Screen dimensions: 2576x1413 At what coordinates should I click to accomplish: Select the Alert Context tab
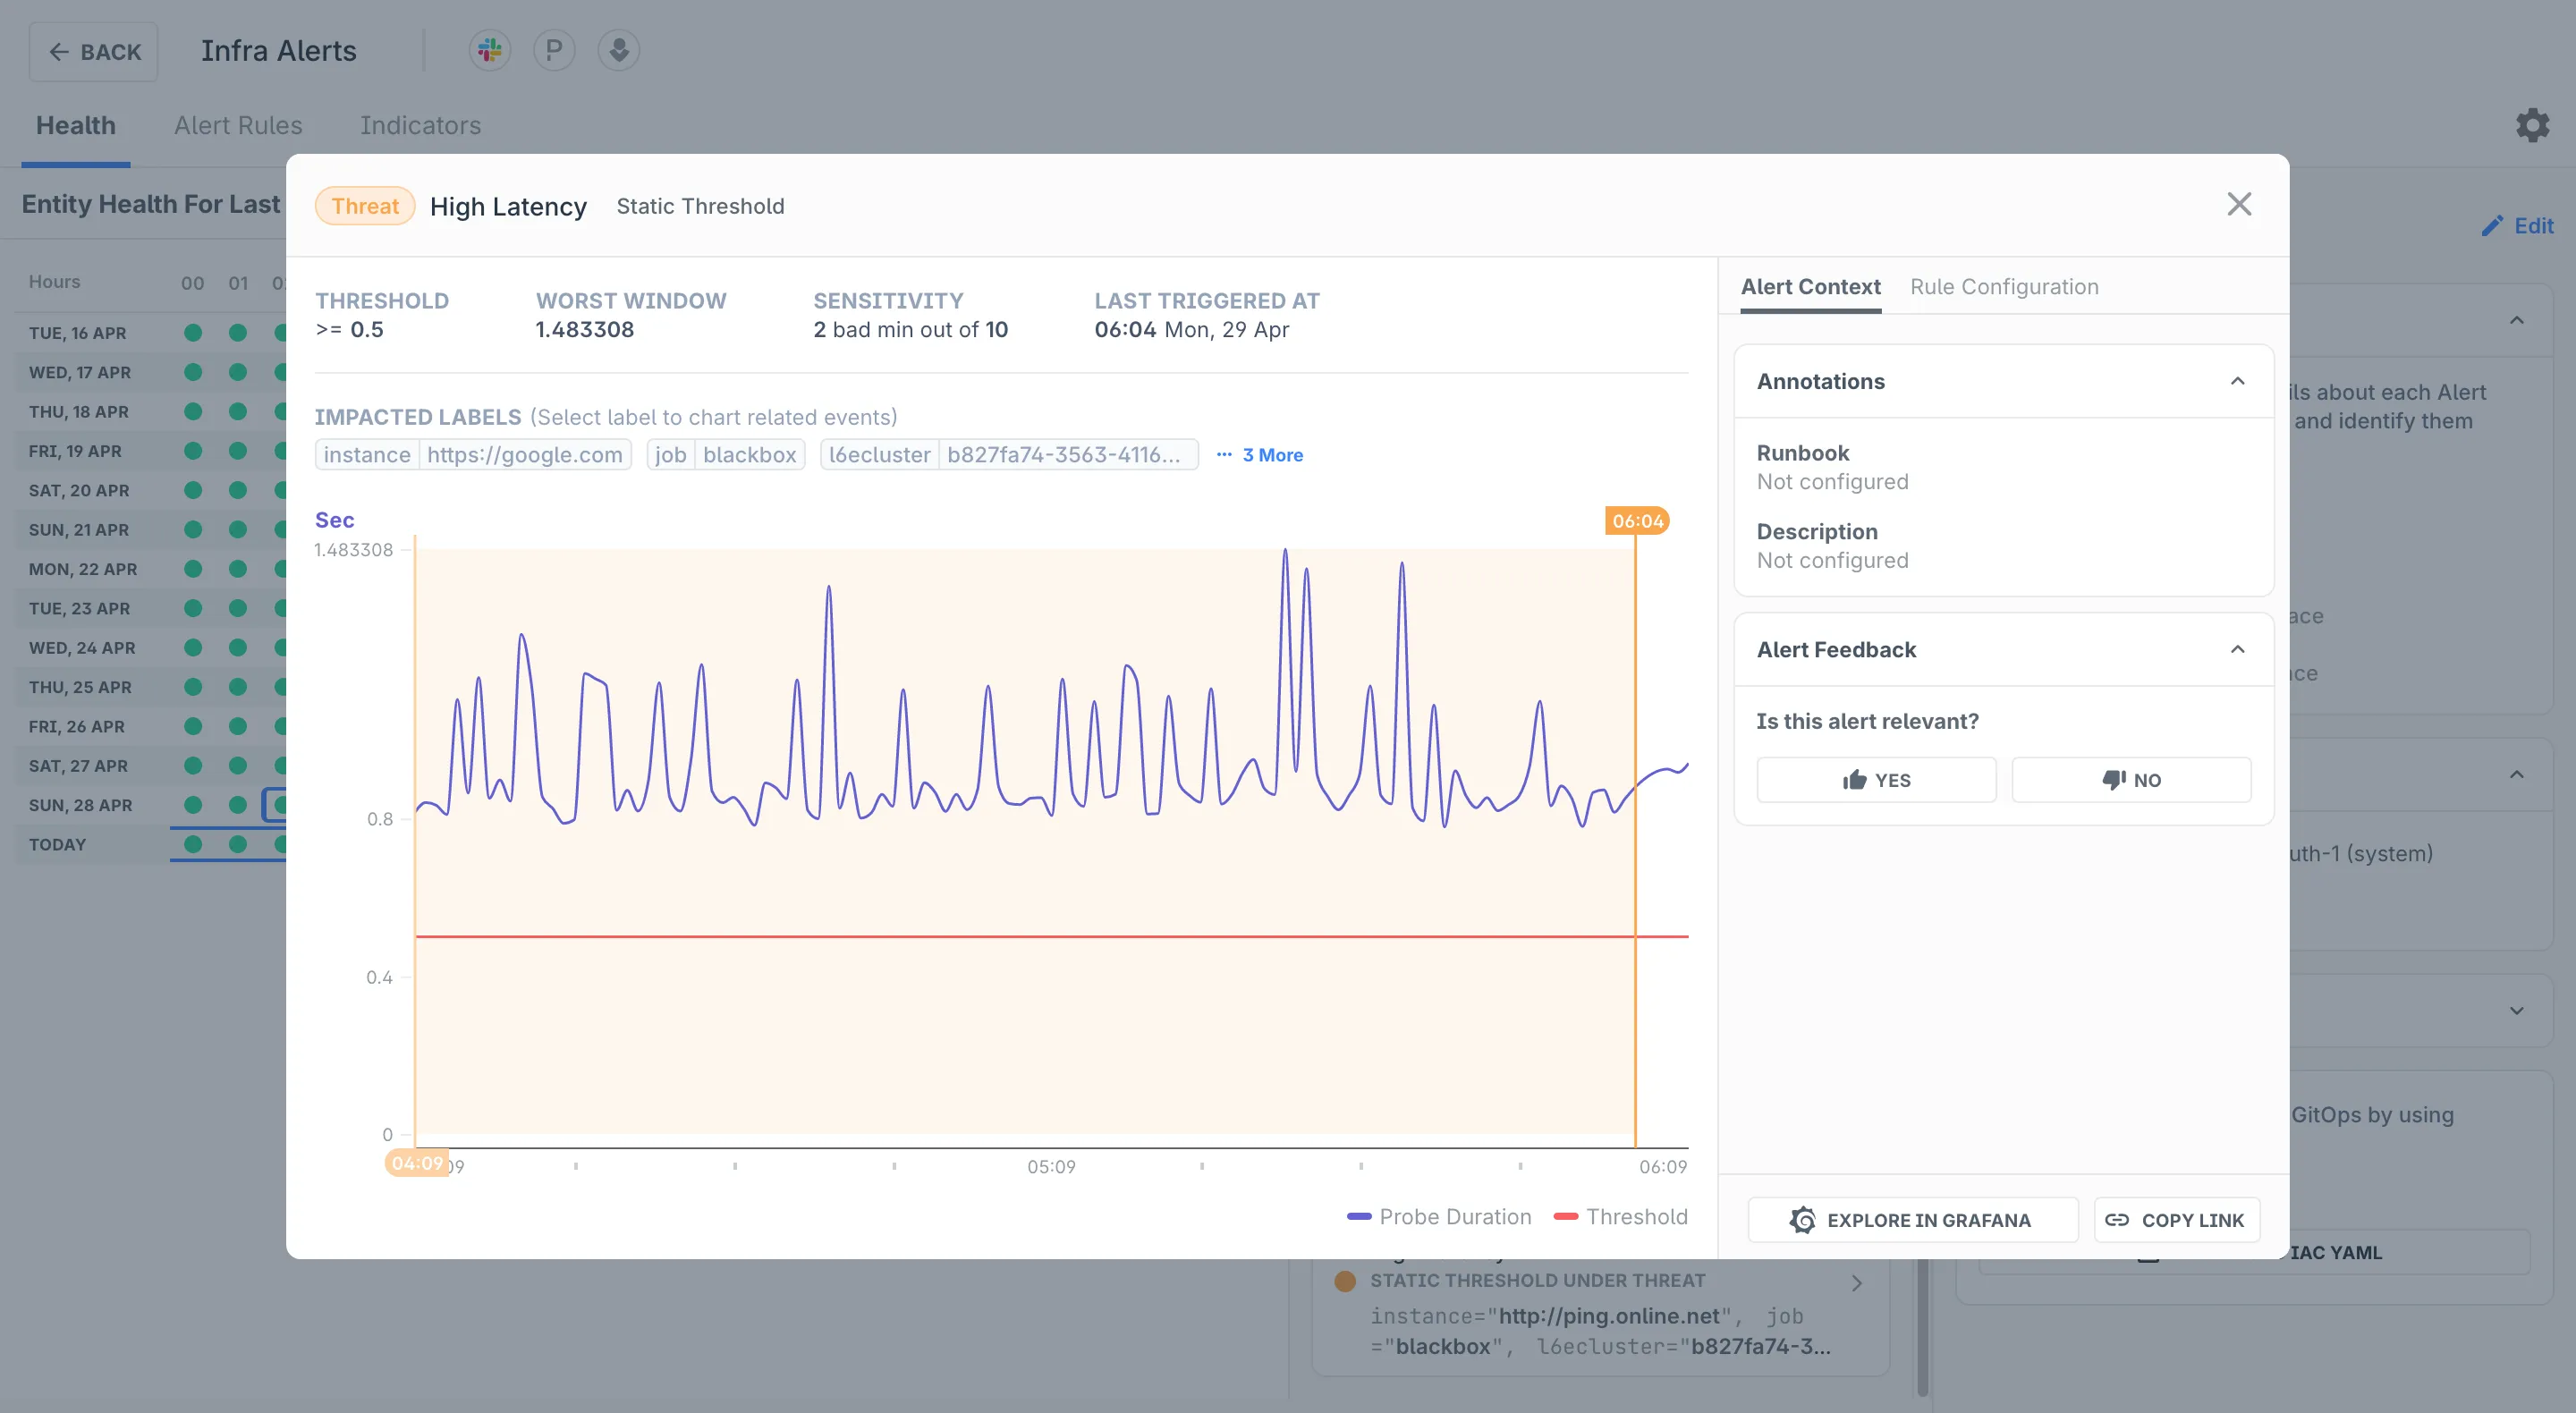pos(1810,286)
